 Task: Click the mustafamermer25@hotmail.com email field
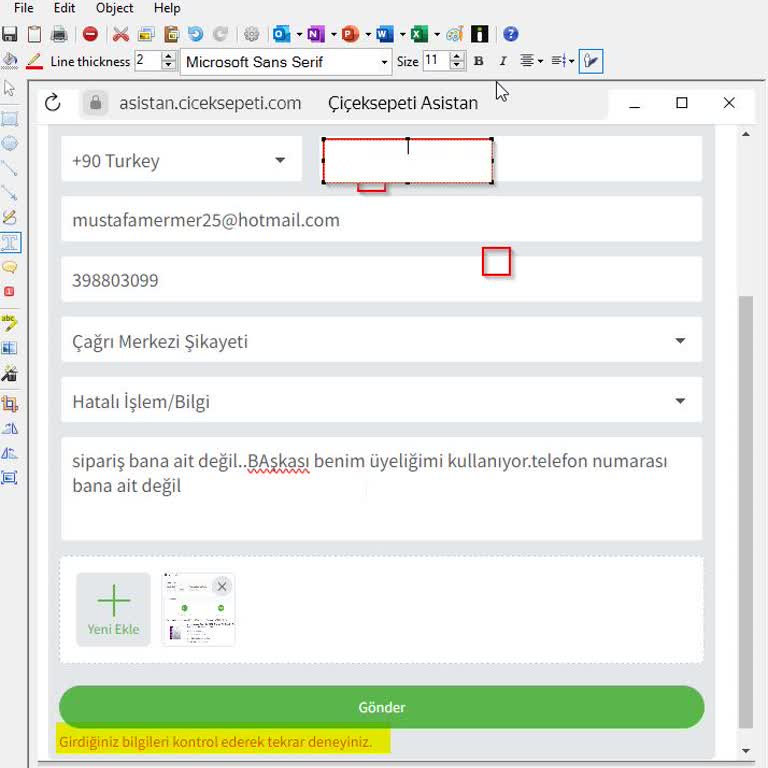pyautogui.click(x=381, y=219)
